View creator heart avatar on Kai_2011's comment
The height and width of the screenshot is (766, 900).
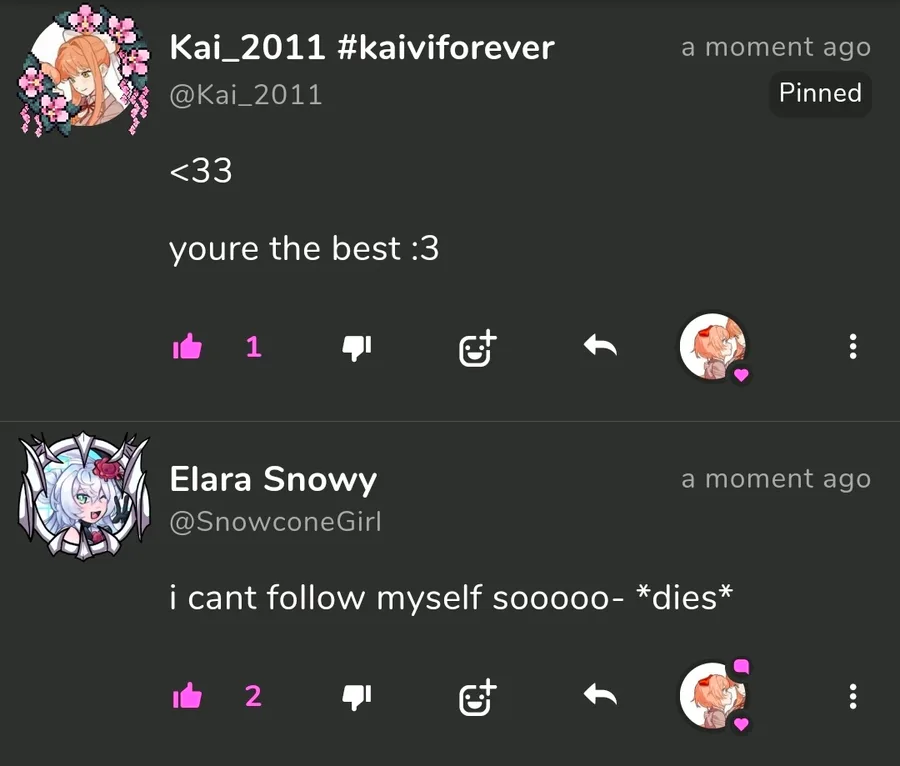pyautogui.click(x=714, y=347)
